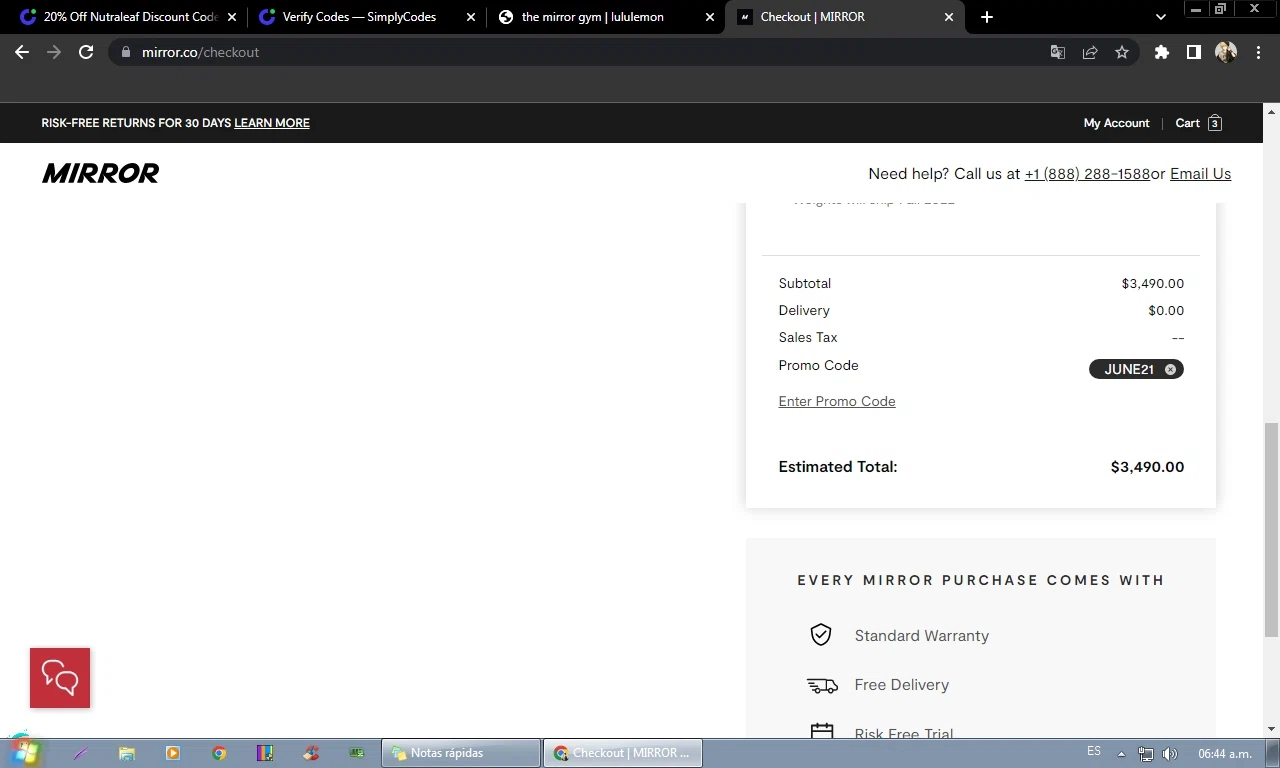The image size is (1280, 768).
Task: Click the page vertical scrollbar
Action: [1271, 530]
